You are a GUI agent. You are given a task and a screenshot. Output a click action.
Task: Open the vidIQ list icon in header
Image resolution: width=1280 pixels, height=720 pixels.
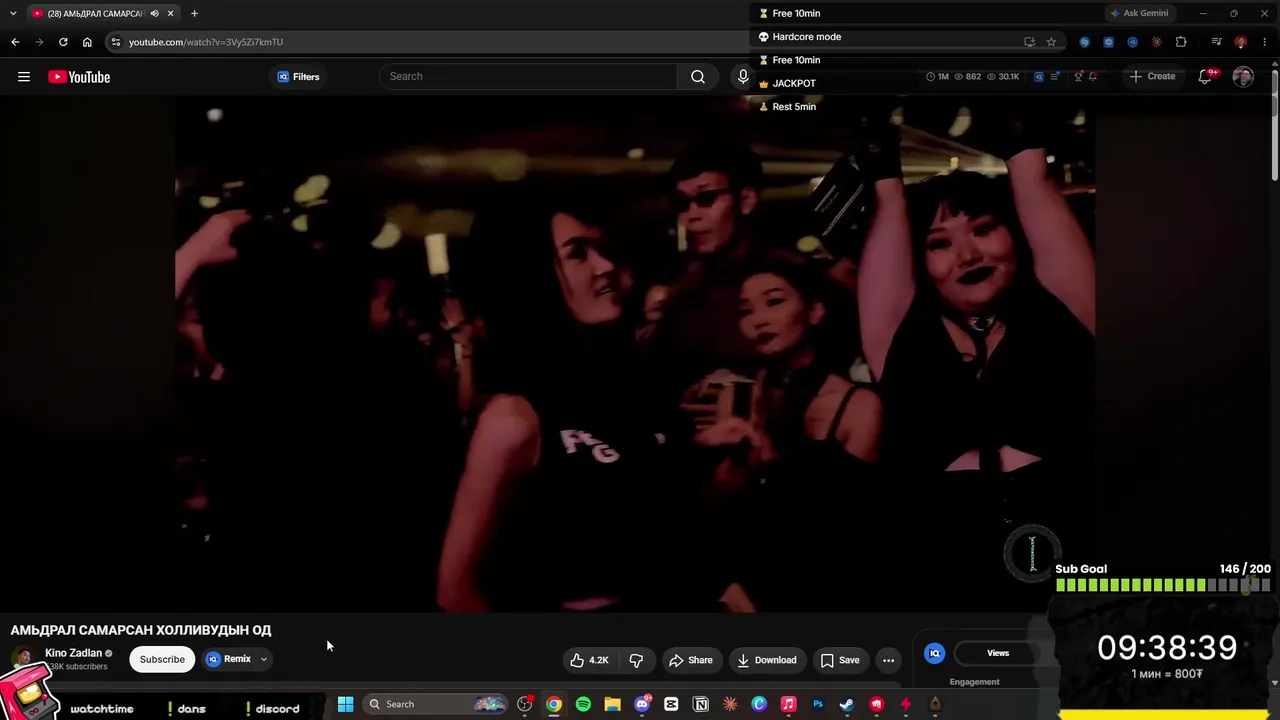pos(1055,76)
